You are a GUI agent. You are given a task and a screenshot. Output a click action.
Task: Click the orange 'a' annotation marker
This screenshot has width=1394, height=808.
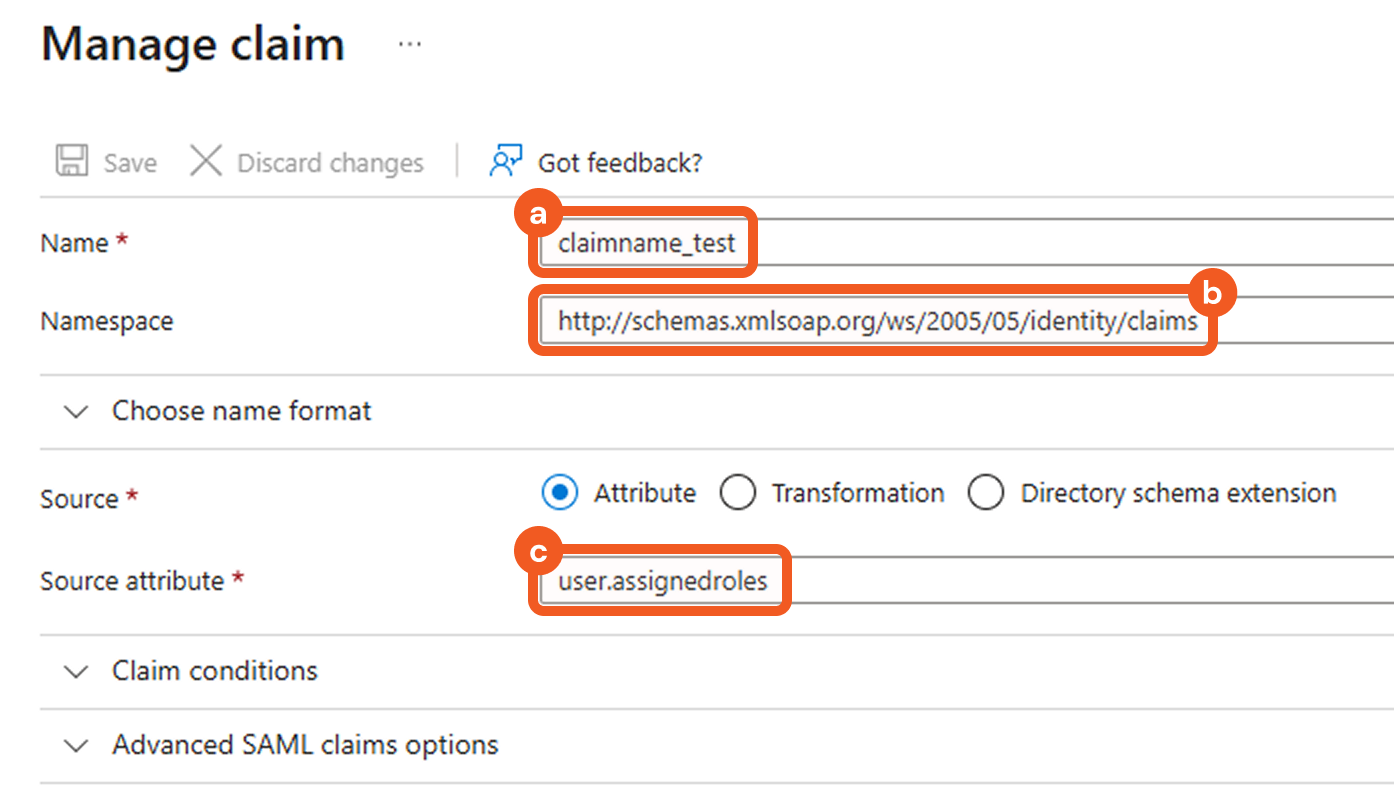(x=539, y=215)
